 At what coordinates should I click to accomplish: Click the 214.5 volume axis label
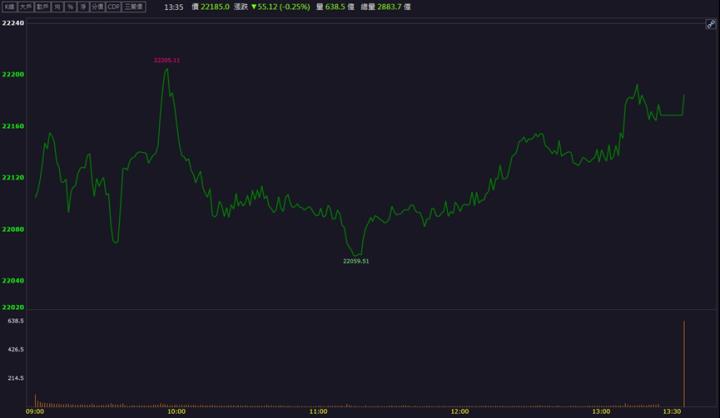pyautogui.click(x=16, y=378)
